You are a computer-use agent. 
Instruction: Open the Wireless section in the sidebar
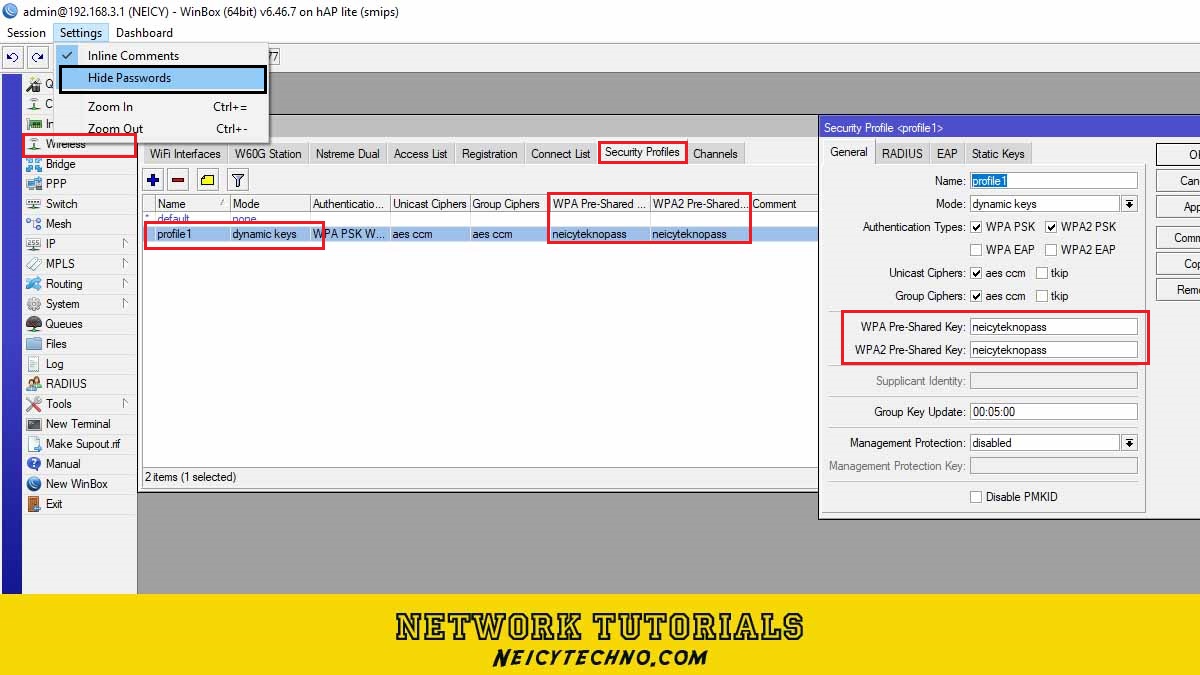(x=65, y=144)
